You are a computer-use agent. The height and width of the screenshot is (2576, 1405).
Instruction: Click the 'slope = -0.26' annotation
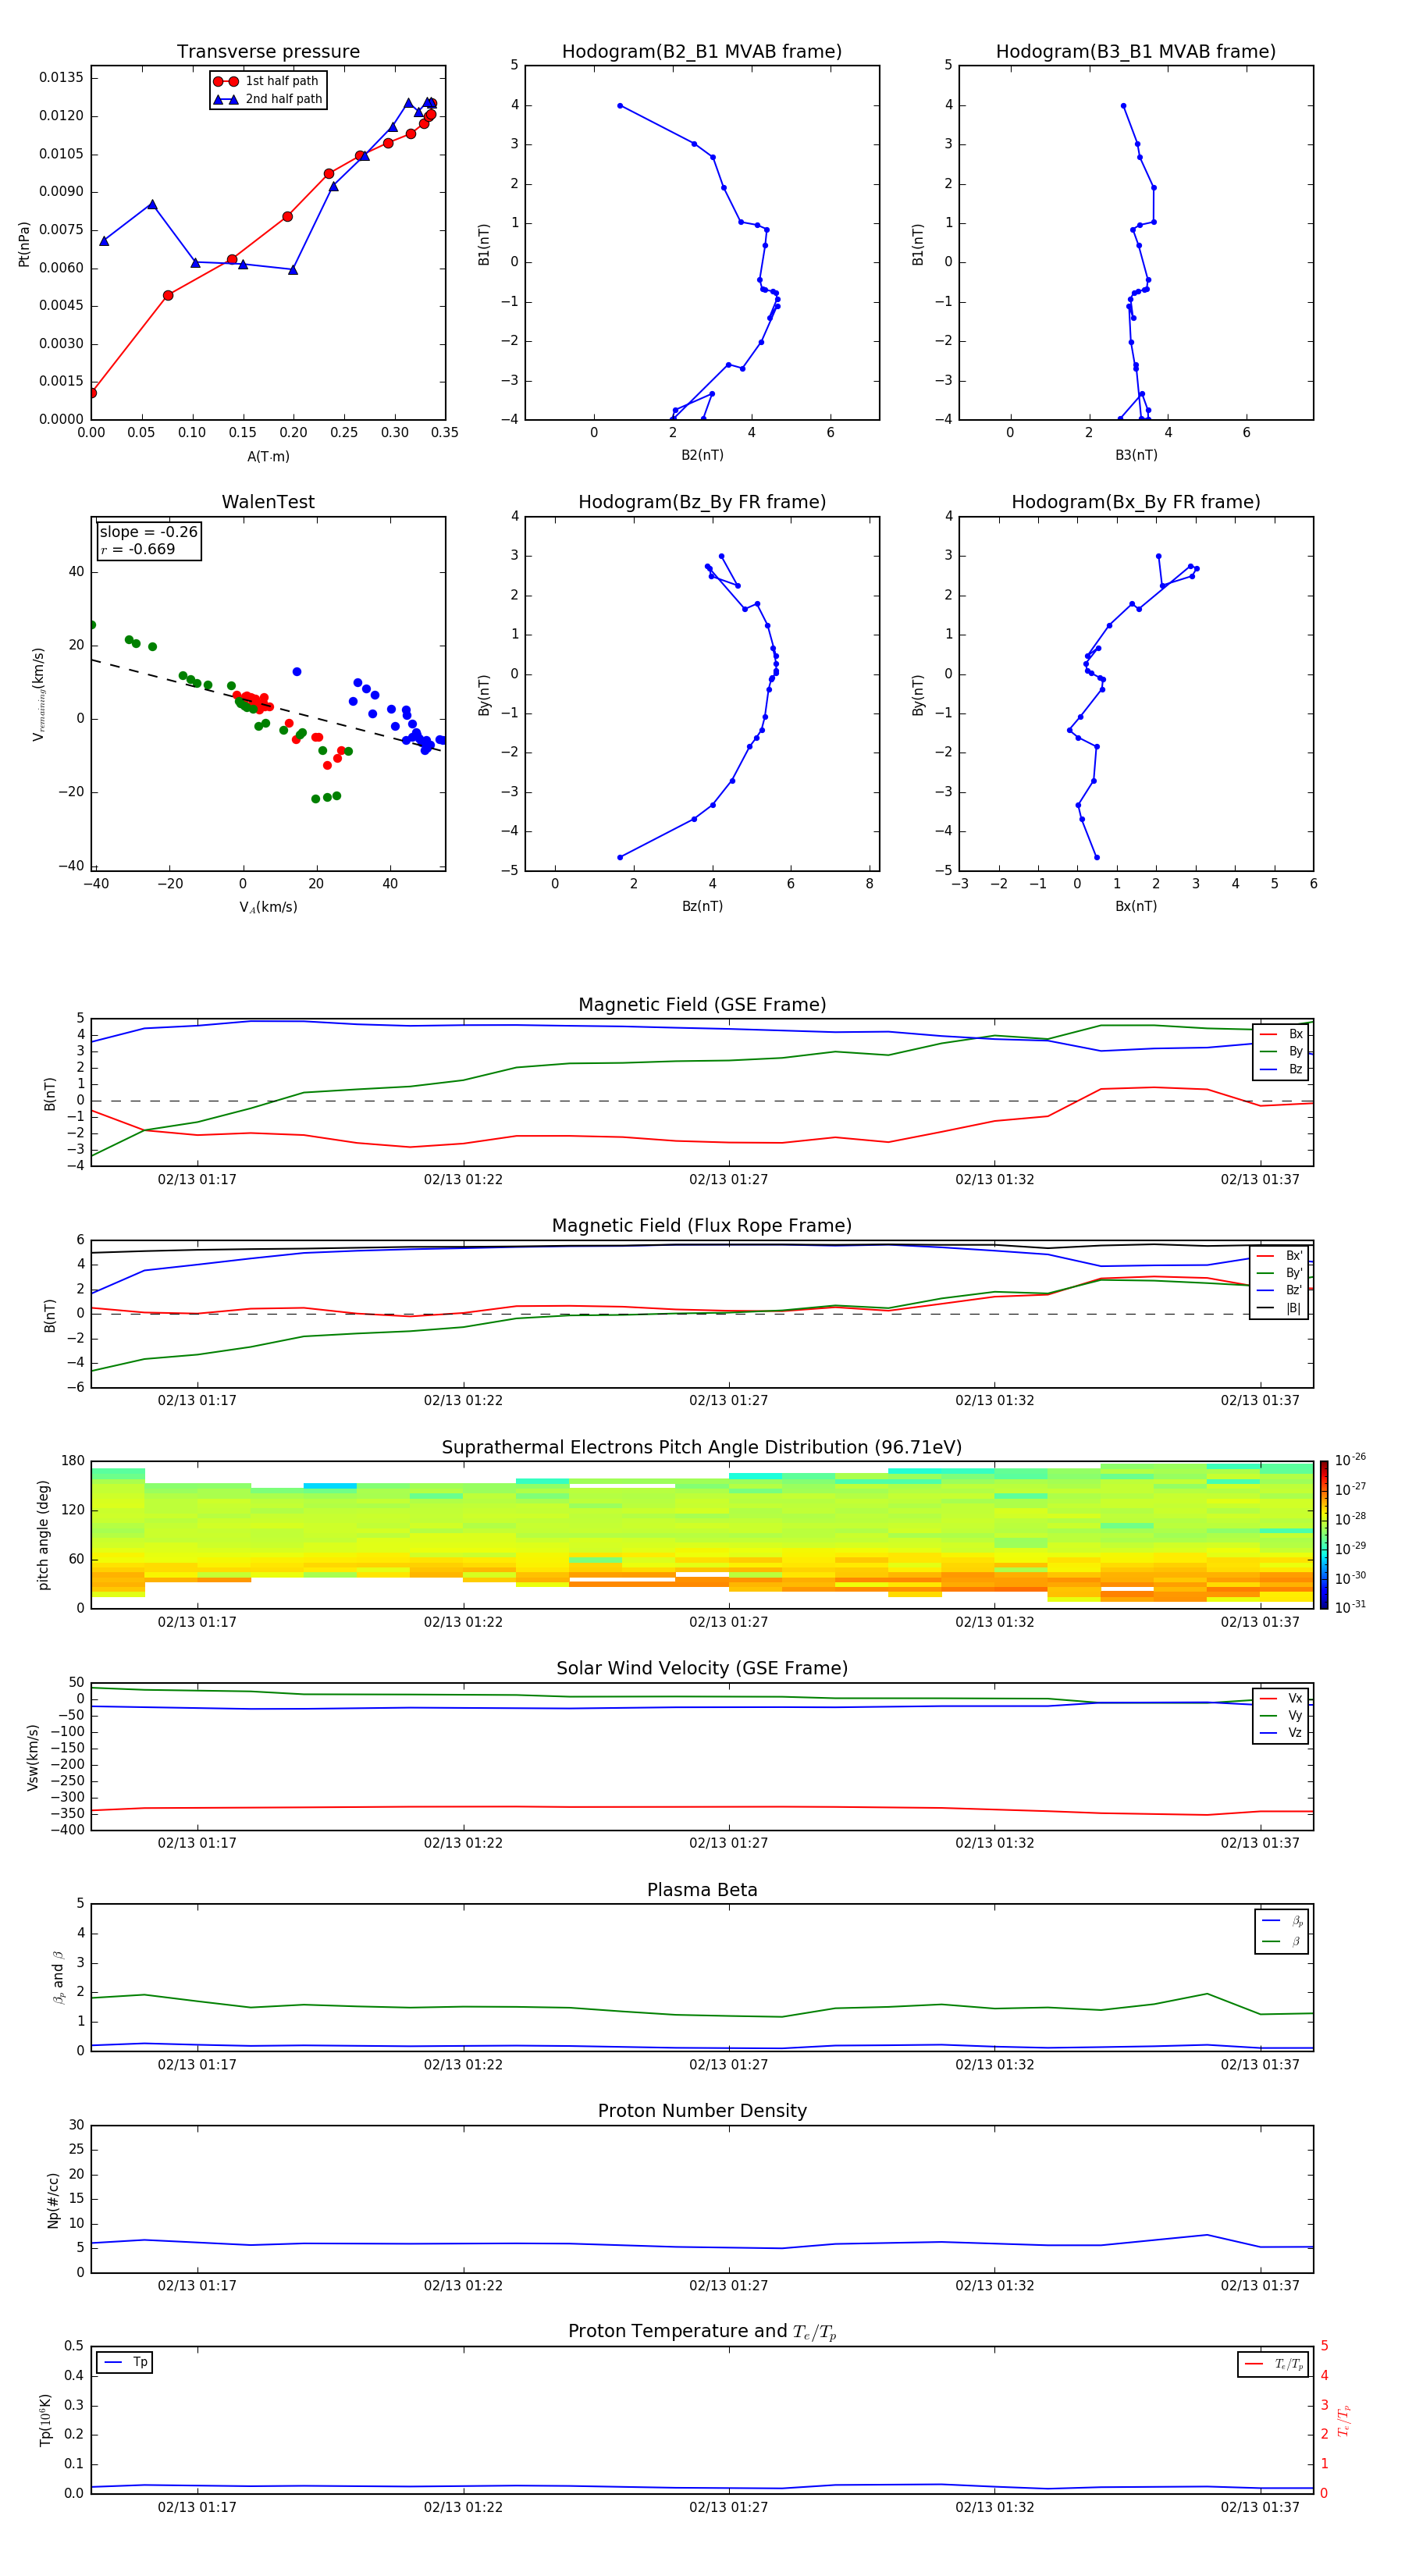tap(149, 532)
